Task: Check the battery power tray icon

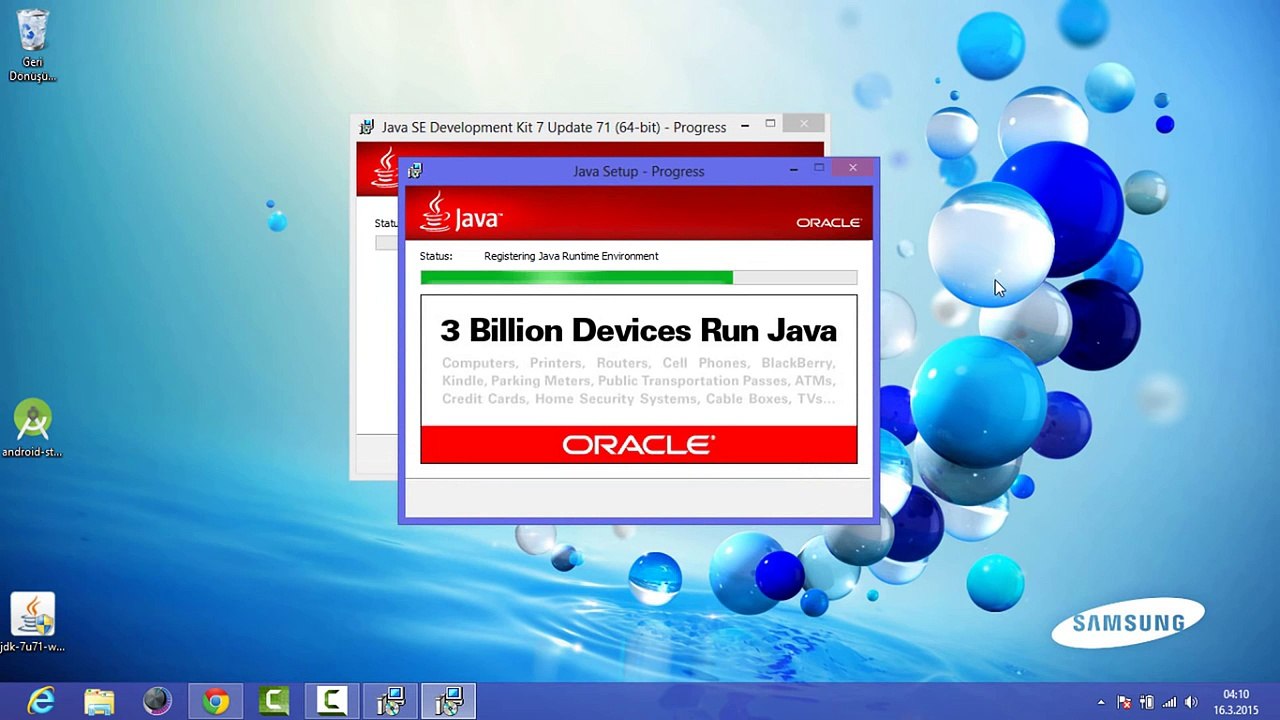Action: coord(1147,702)
